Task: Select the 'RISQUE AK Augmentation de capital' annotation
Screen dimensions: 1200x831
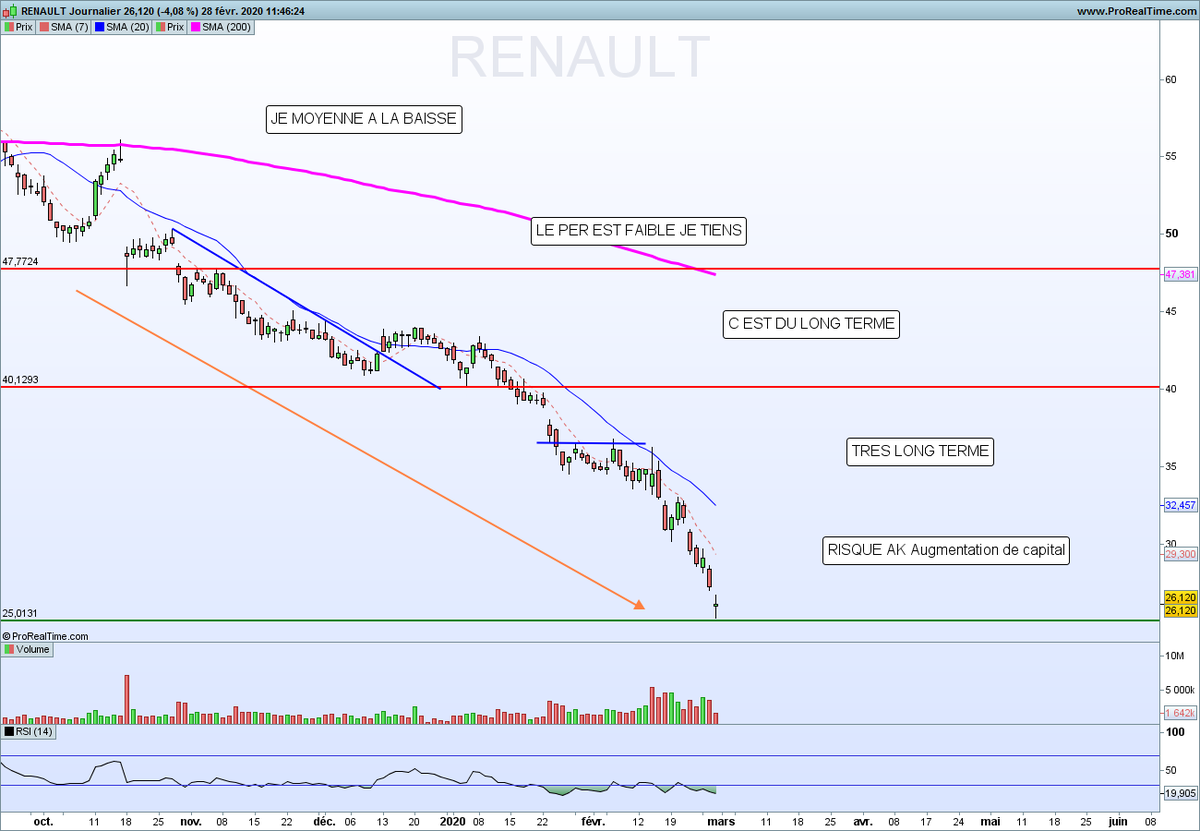Action: click(946, 550)
